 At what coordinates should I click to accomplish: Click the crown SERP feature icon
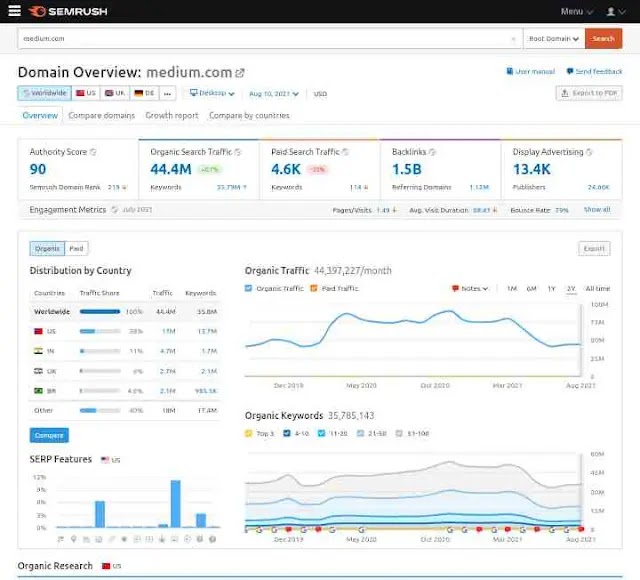pyautogui.click(x=162, y=539)
